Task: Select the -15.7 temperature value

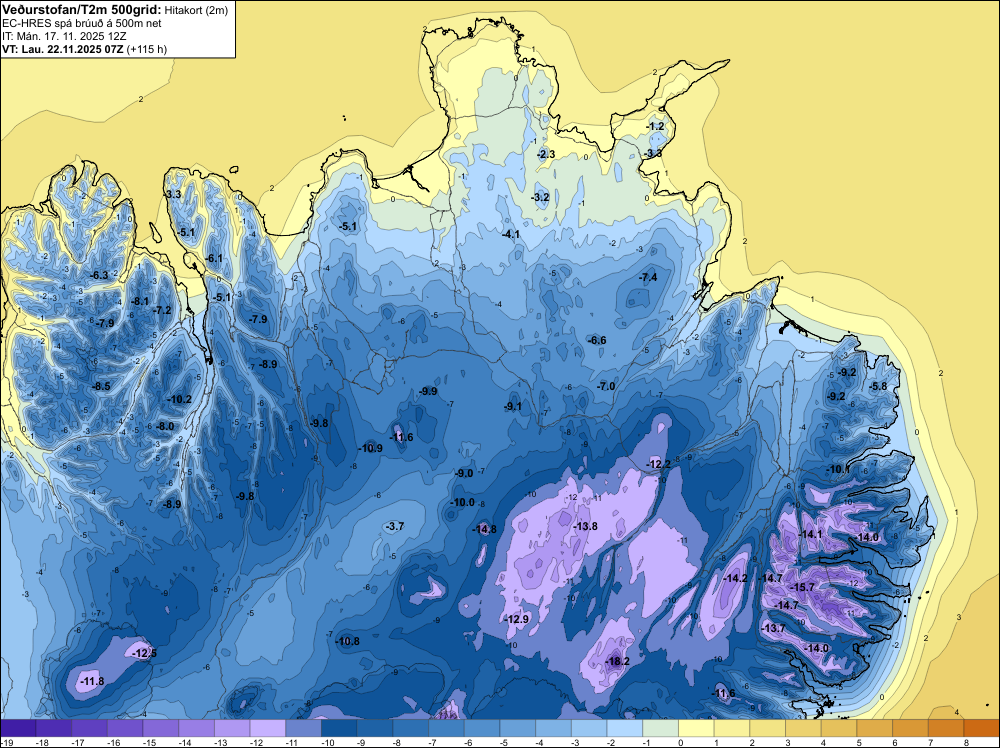Action: pos(802,587)
